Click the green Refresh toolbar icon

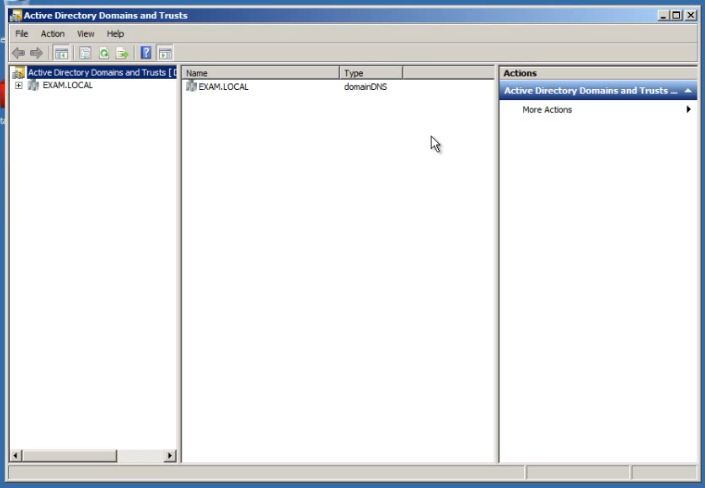[x=104, y=53]
